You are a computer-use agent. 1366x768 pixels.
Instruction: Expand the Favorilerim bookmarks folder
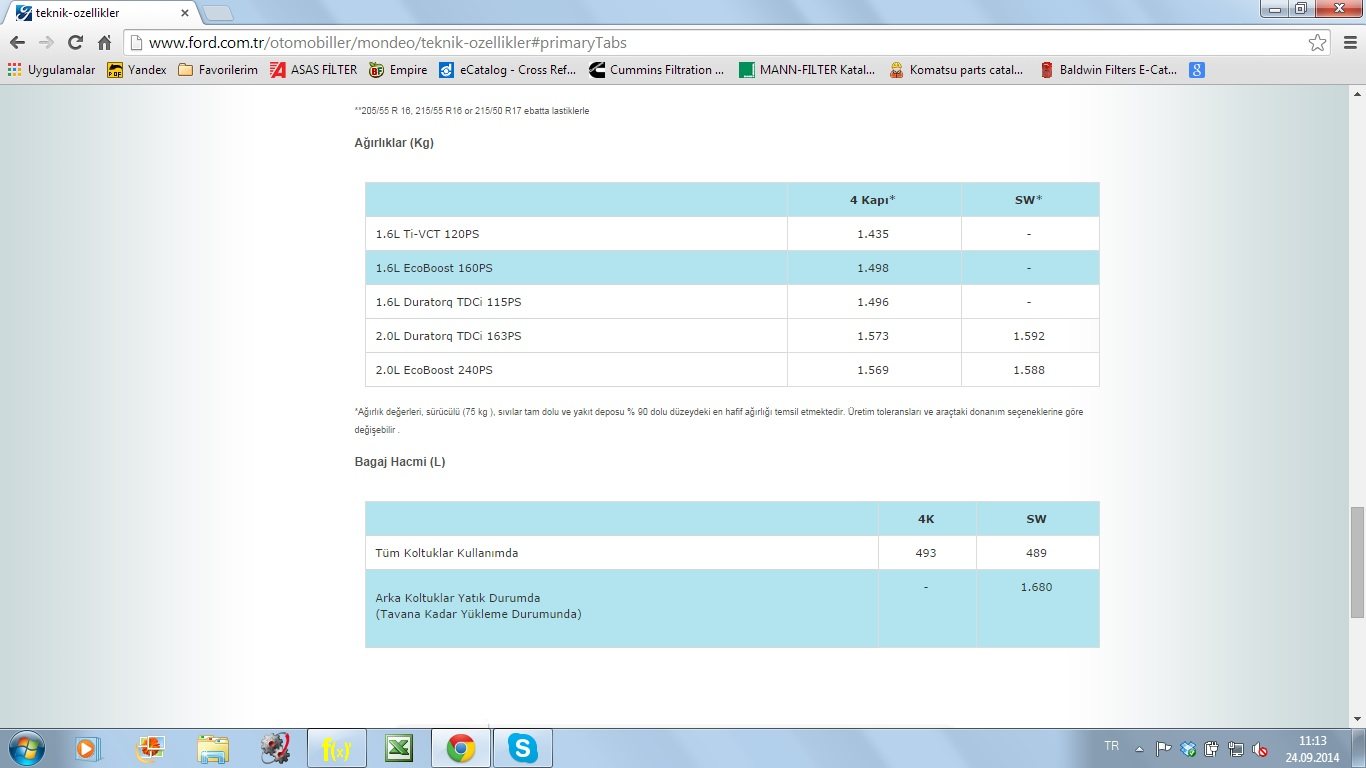pyautogui.click(x=217, y=70)
